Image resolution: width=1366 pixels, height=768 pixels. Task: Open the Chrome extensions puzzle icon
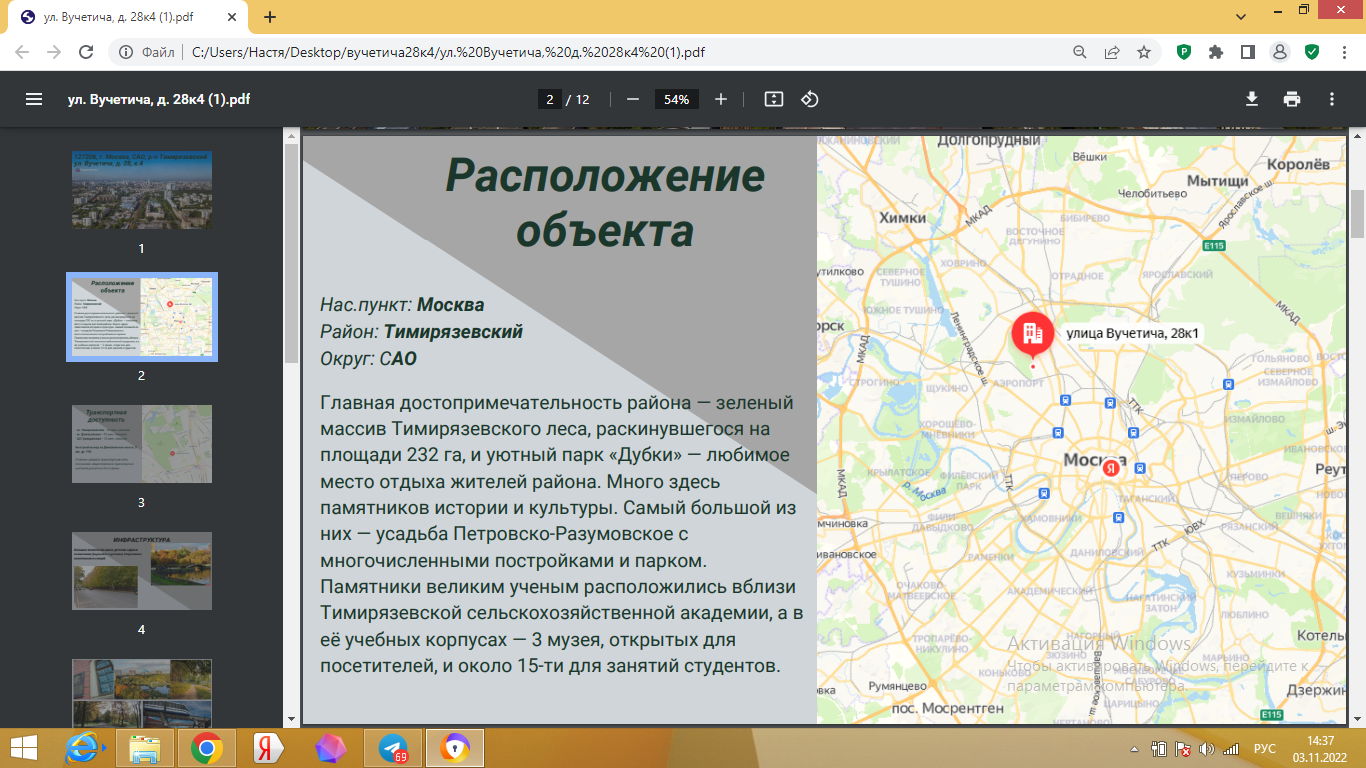pyautogui.click(x=1216, y=52)
